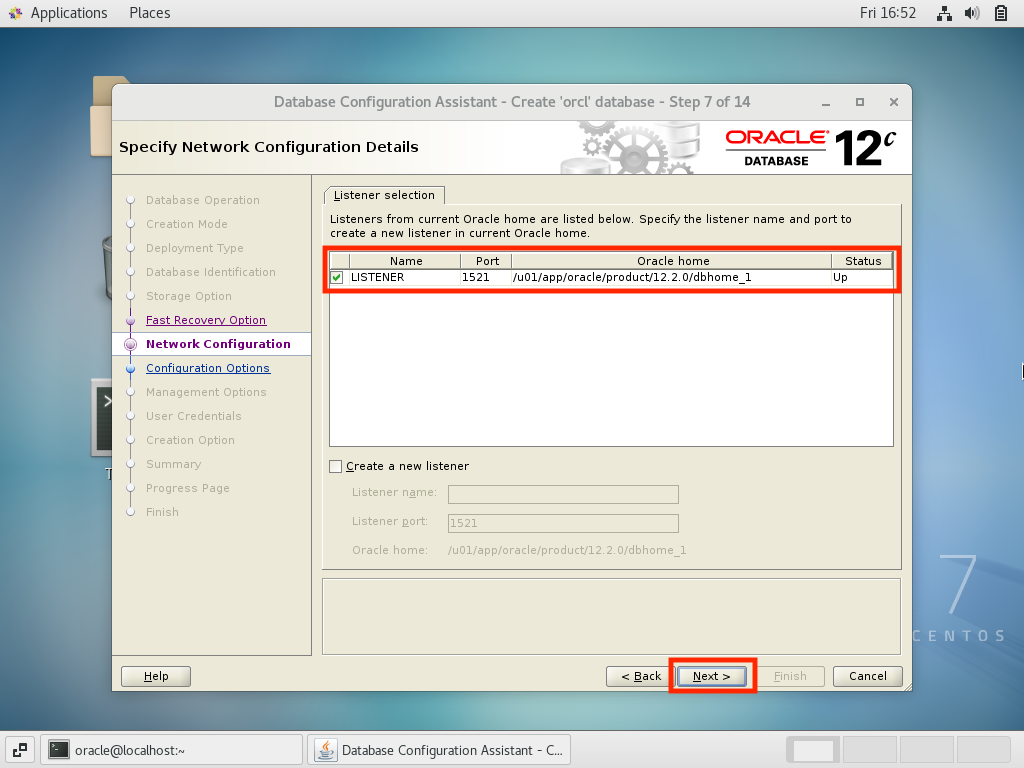Viewport: 1024px width, 768px height.
Task: Click the Fri 16:52 clock
Action: pos(888,13)
